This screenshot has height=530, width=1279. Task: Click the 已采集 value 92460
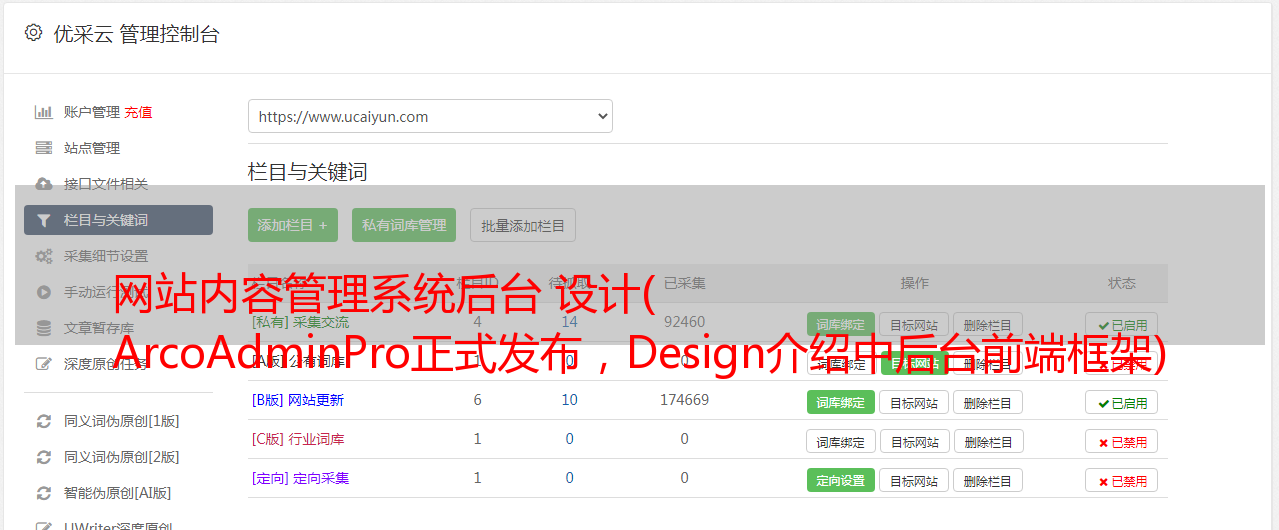[x=684, y=322]
